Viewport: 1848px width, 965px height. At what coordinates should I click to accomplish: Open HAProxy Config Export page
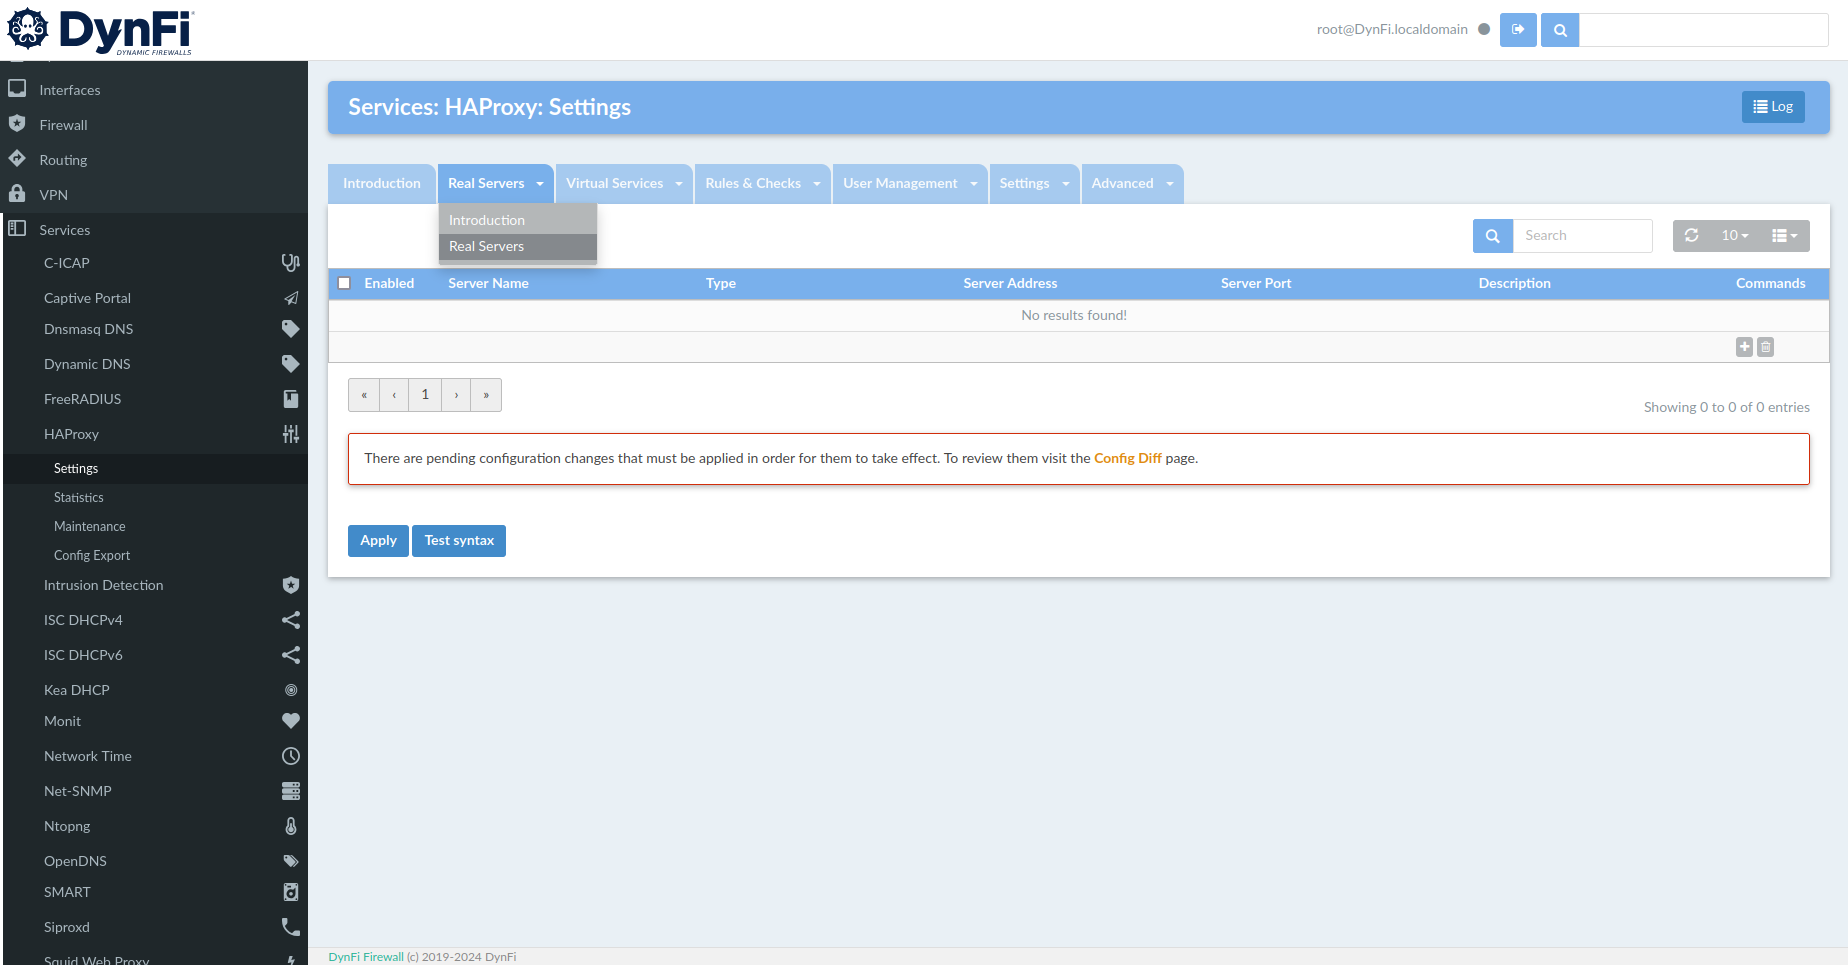[x=92, y=555]
